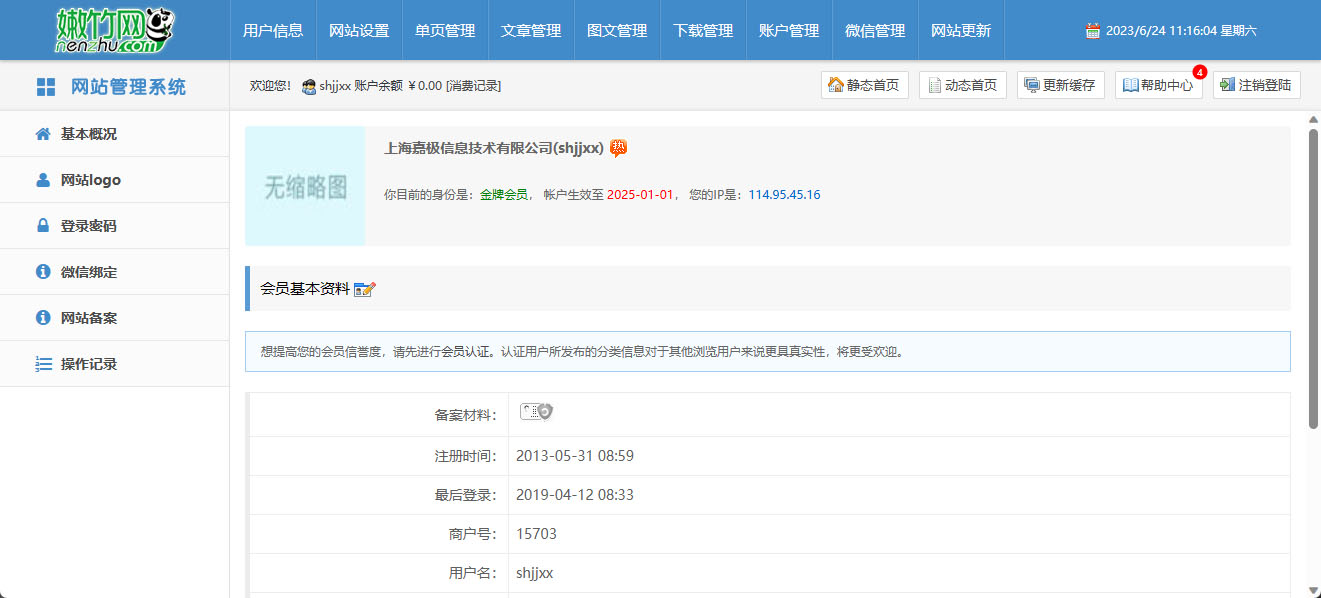Select 网站logo in the sidebar
The image size is (1321, 598).
tap(90, 180)
